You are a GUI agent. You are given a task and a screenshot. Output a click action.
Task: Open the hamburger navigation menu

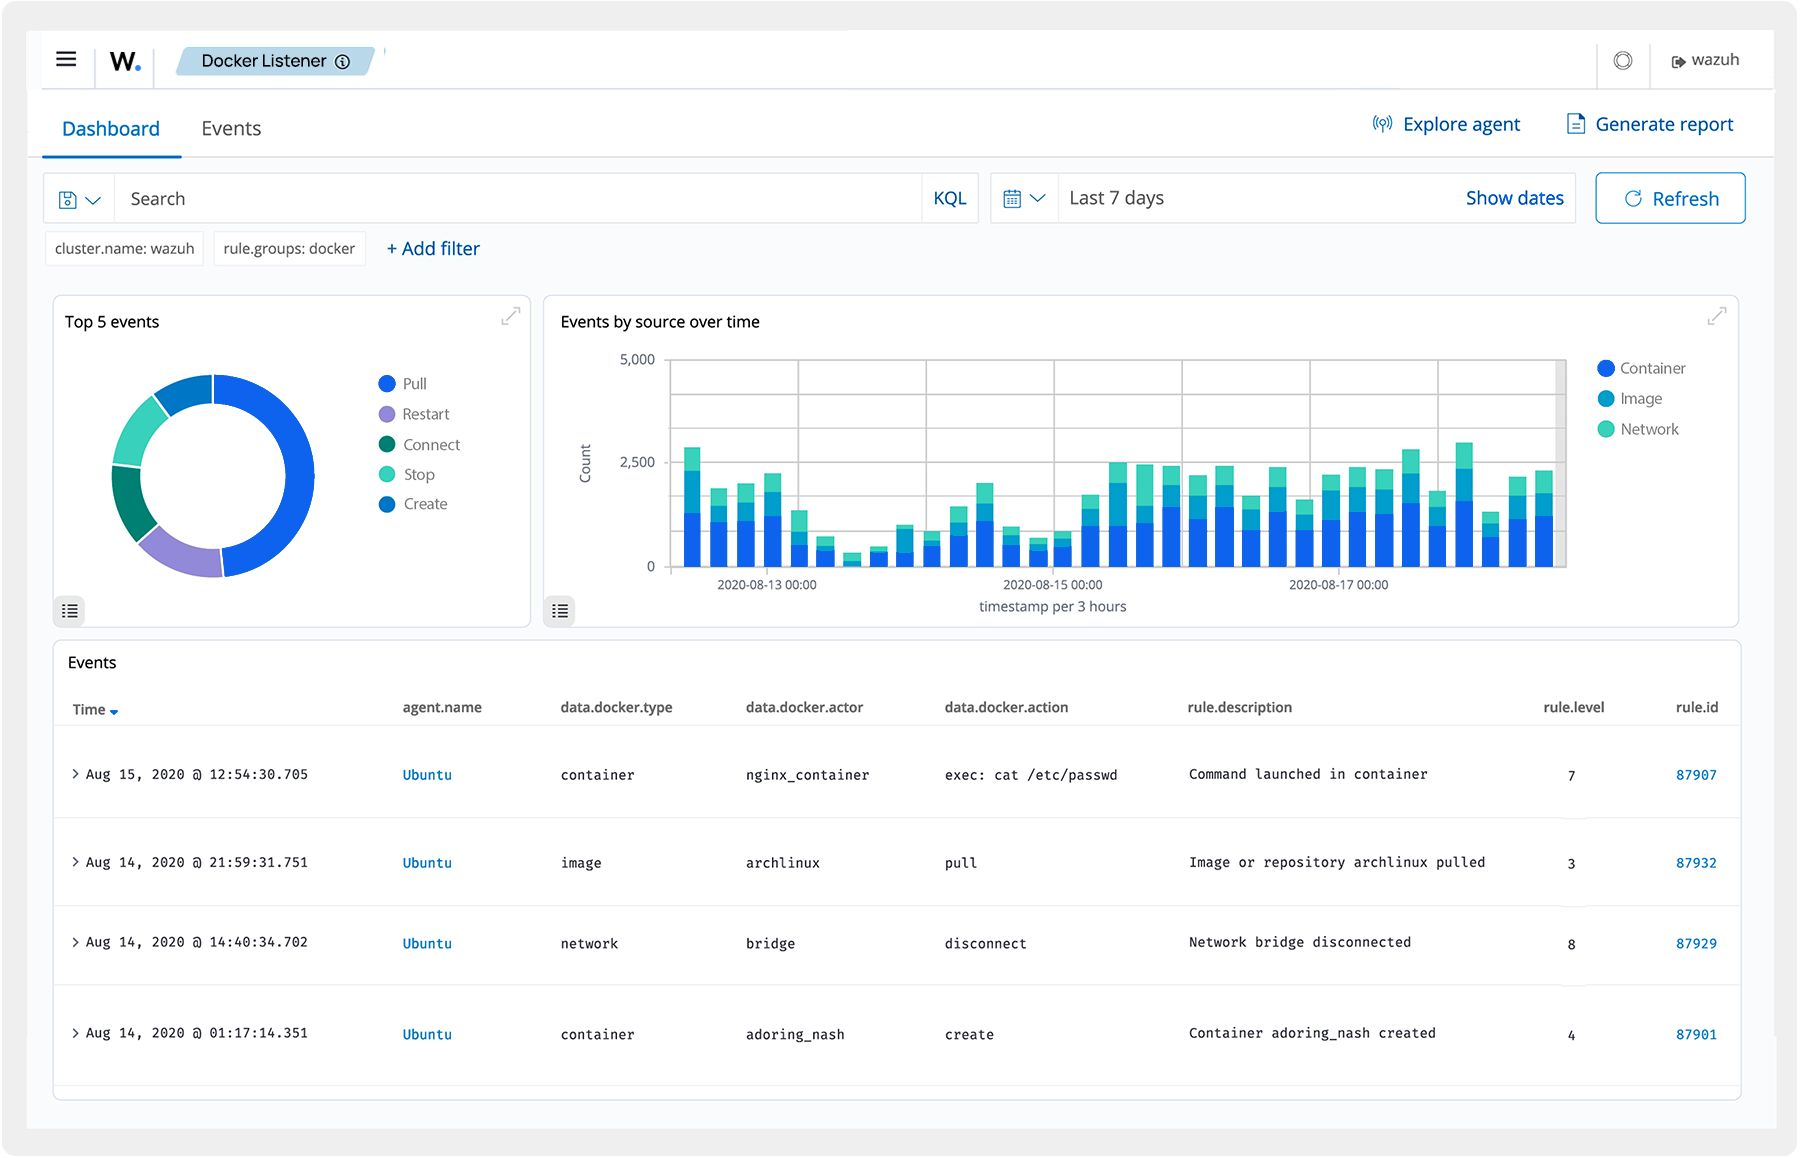click(66, 60)
